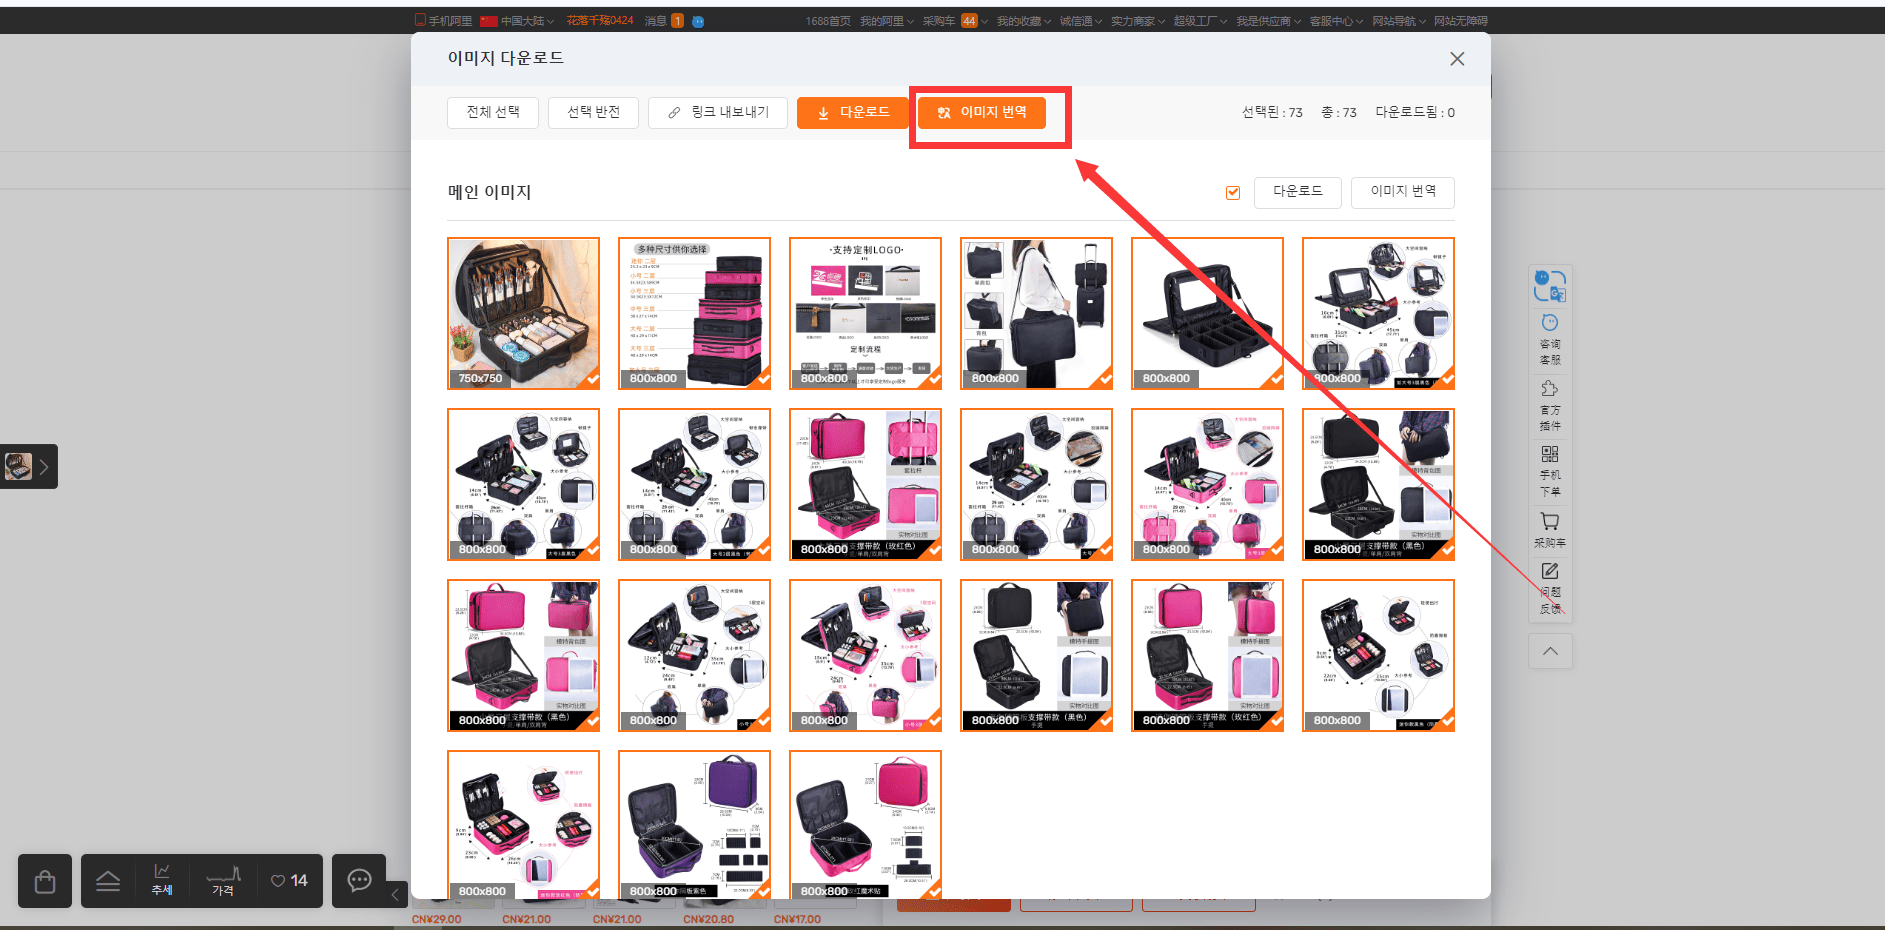This screenshot has height=930, width=1885.
Task: Deselect the first 750x750 cosmetic case image
Action: (x=523, y=313)
